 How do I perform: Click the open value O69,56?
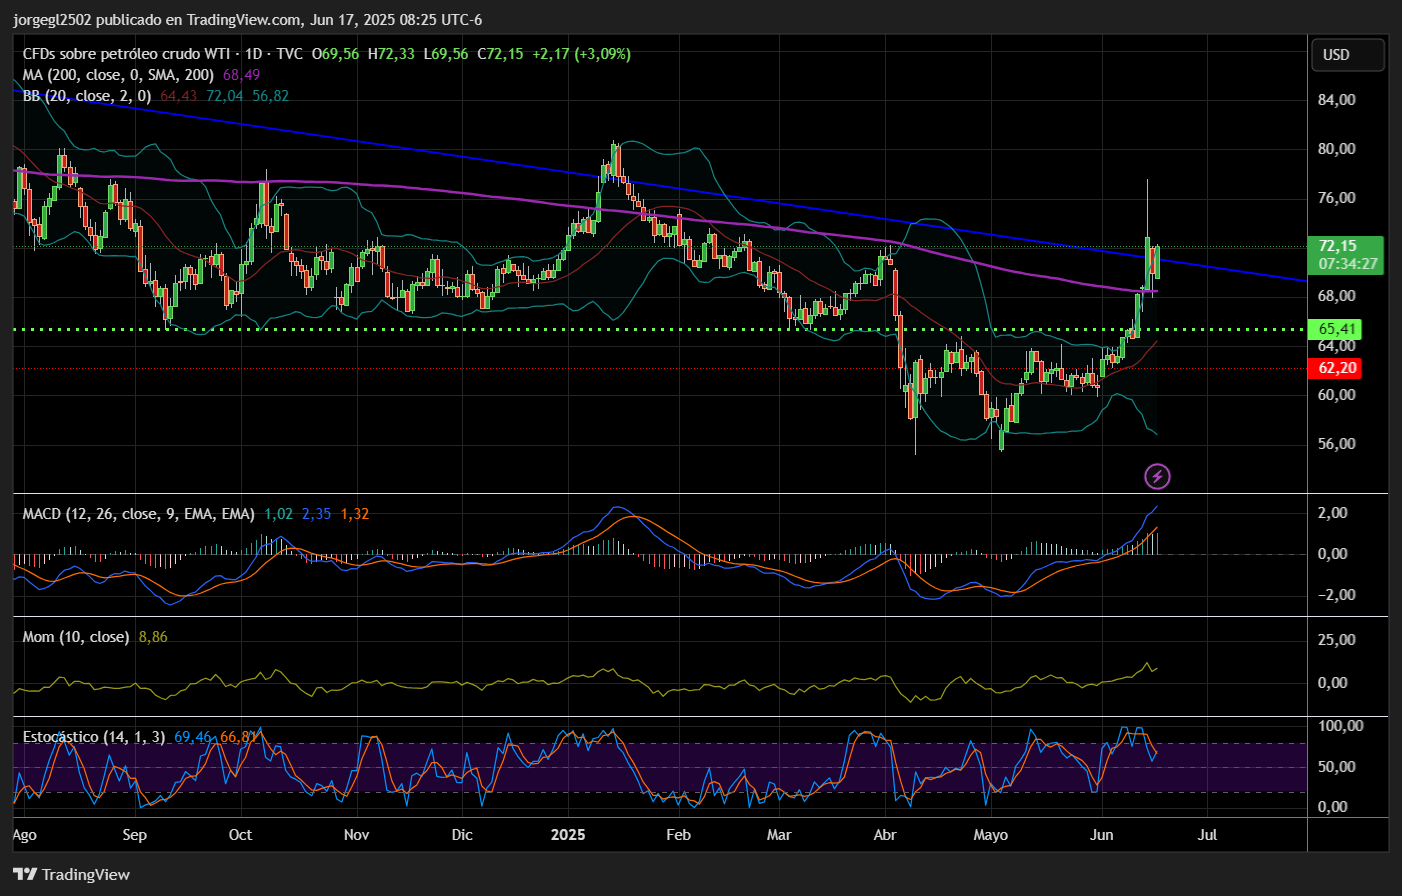pyautogui.click(x=335, y=54)
